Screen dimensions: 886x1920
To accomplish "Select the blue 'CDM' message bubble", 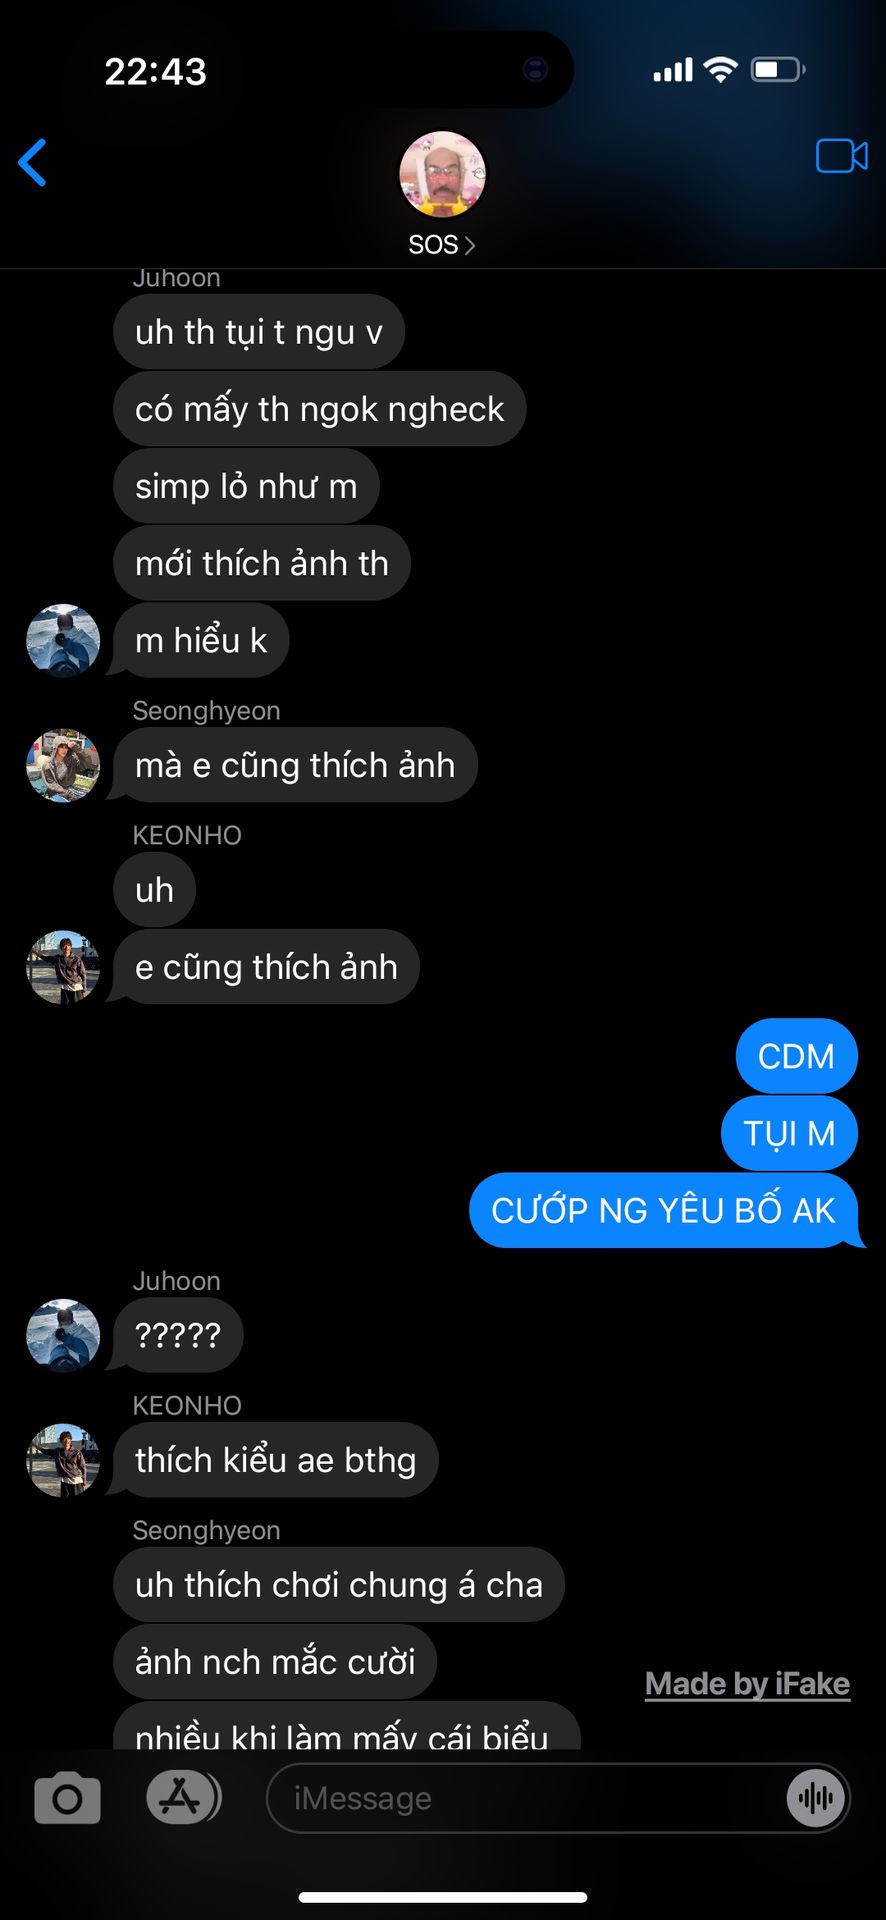I will 796,1056.
